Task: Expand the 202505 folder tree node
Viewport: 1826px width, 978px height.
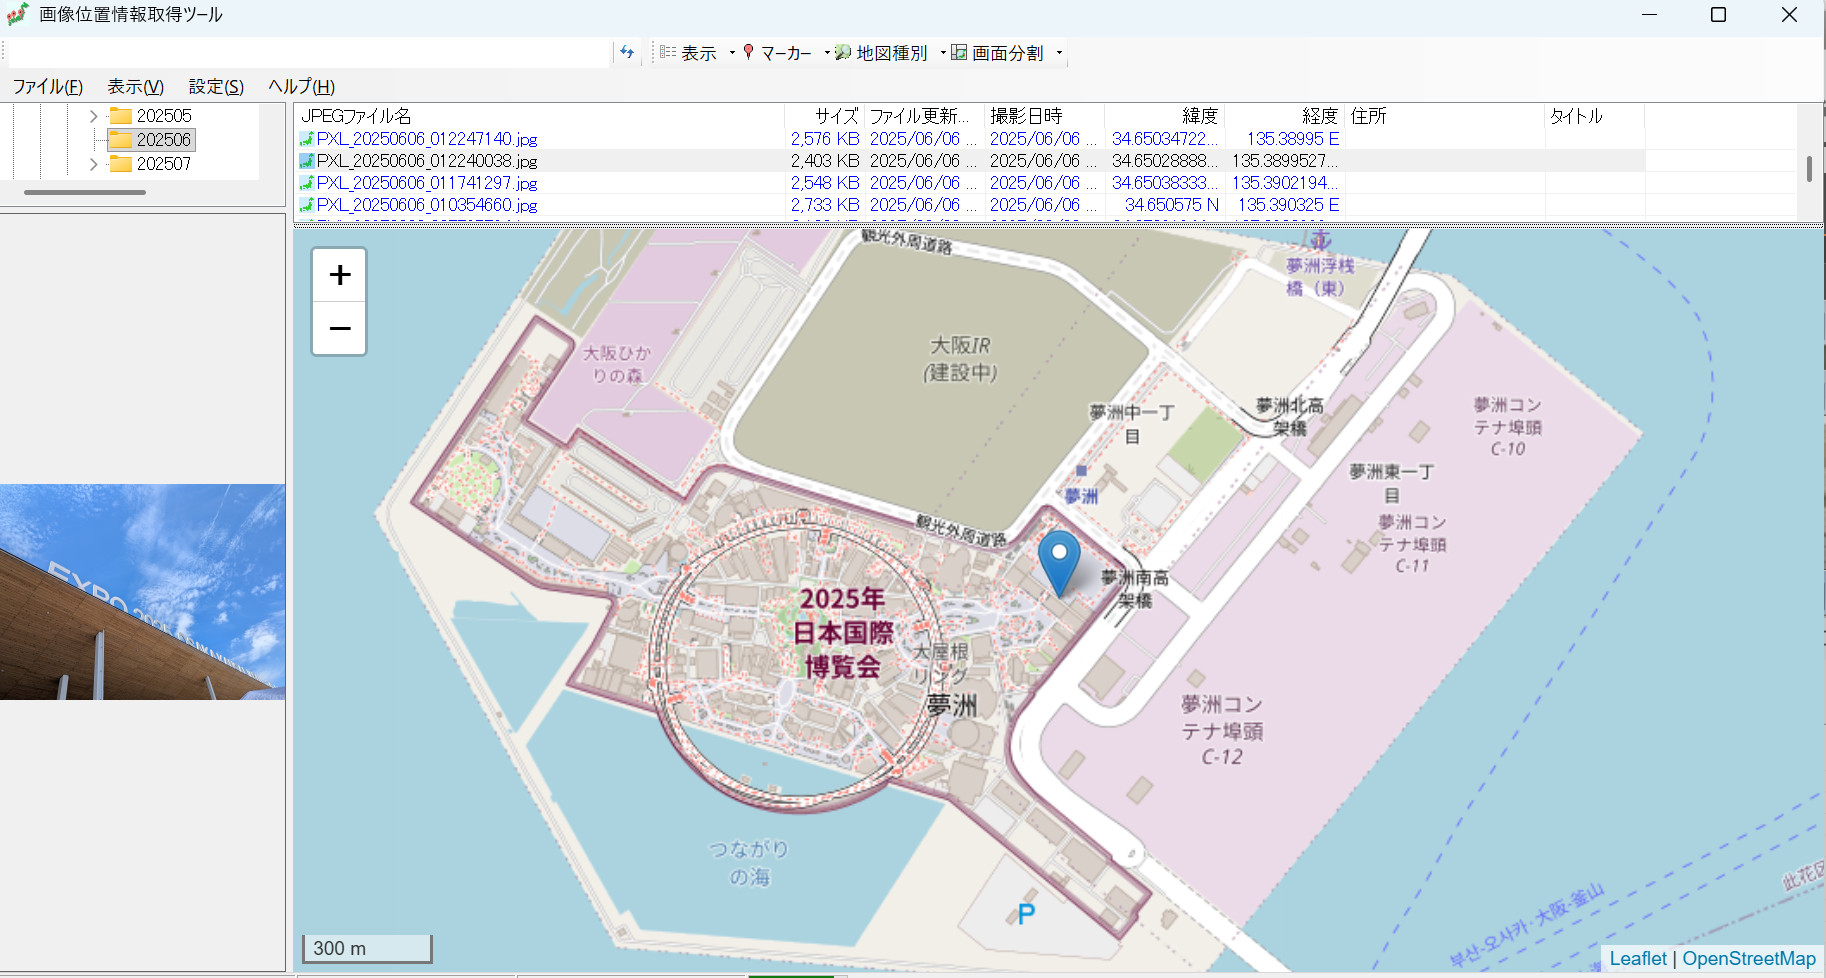Action: pyautogui.click(x=94, y=116)
